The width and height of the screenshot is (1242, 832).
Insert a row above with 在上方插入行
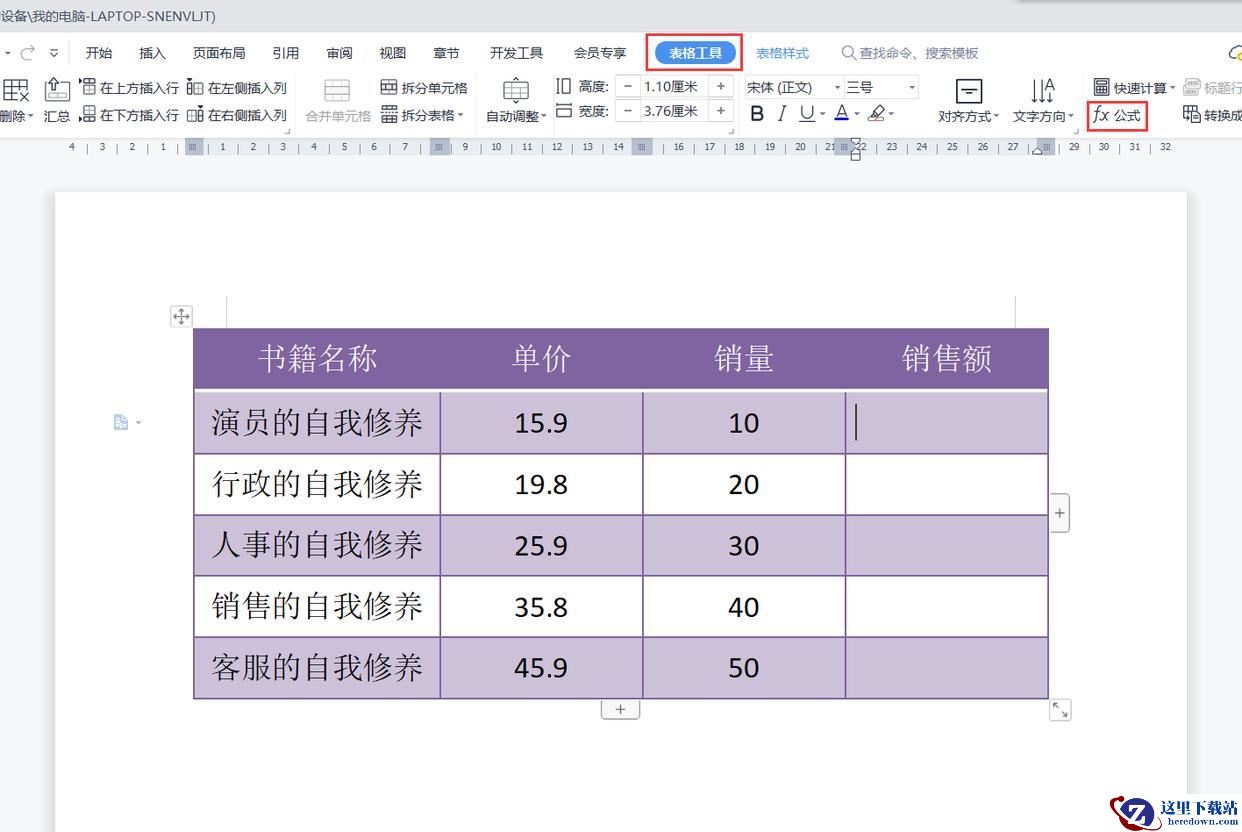[x=129, y=88]
